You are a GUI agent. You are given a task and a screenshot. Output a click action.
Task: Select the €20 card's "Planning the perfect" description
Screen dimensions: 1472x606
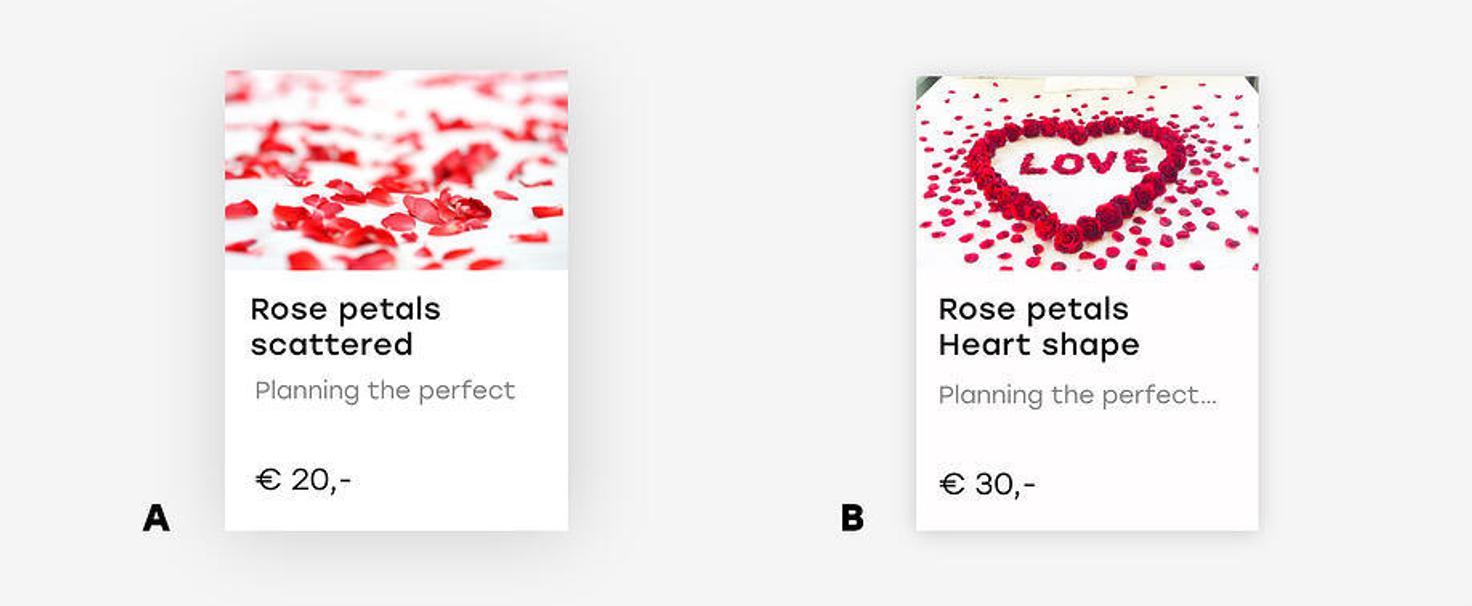[x=385, y=390]
